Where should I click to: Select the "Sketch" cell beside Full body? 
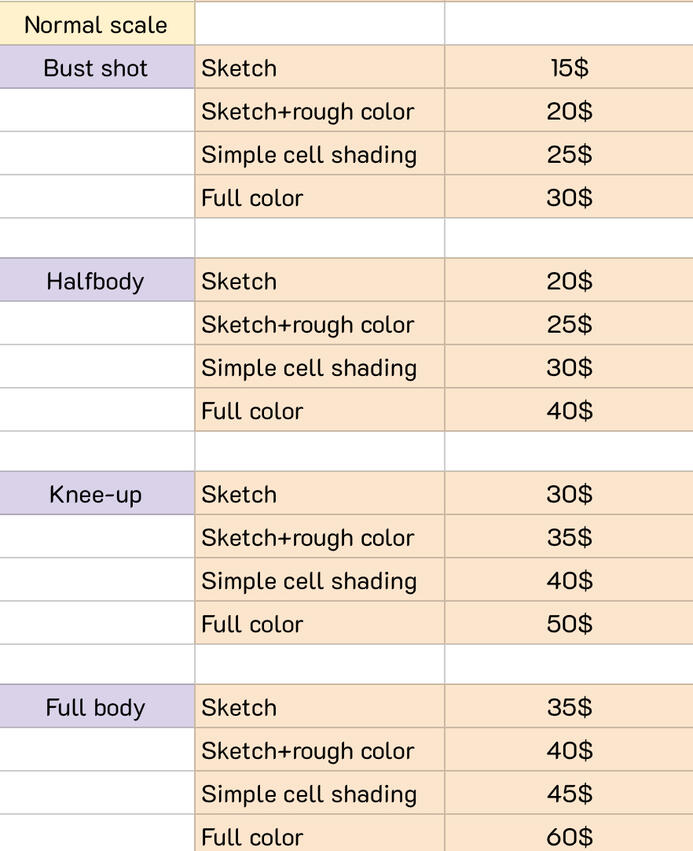(319, 708)
